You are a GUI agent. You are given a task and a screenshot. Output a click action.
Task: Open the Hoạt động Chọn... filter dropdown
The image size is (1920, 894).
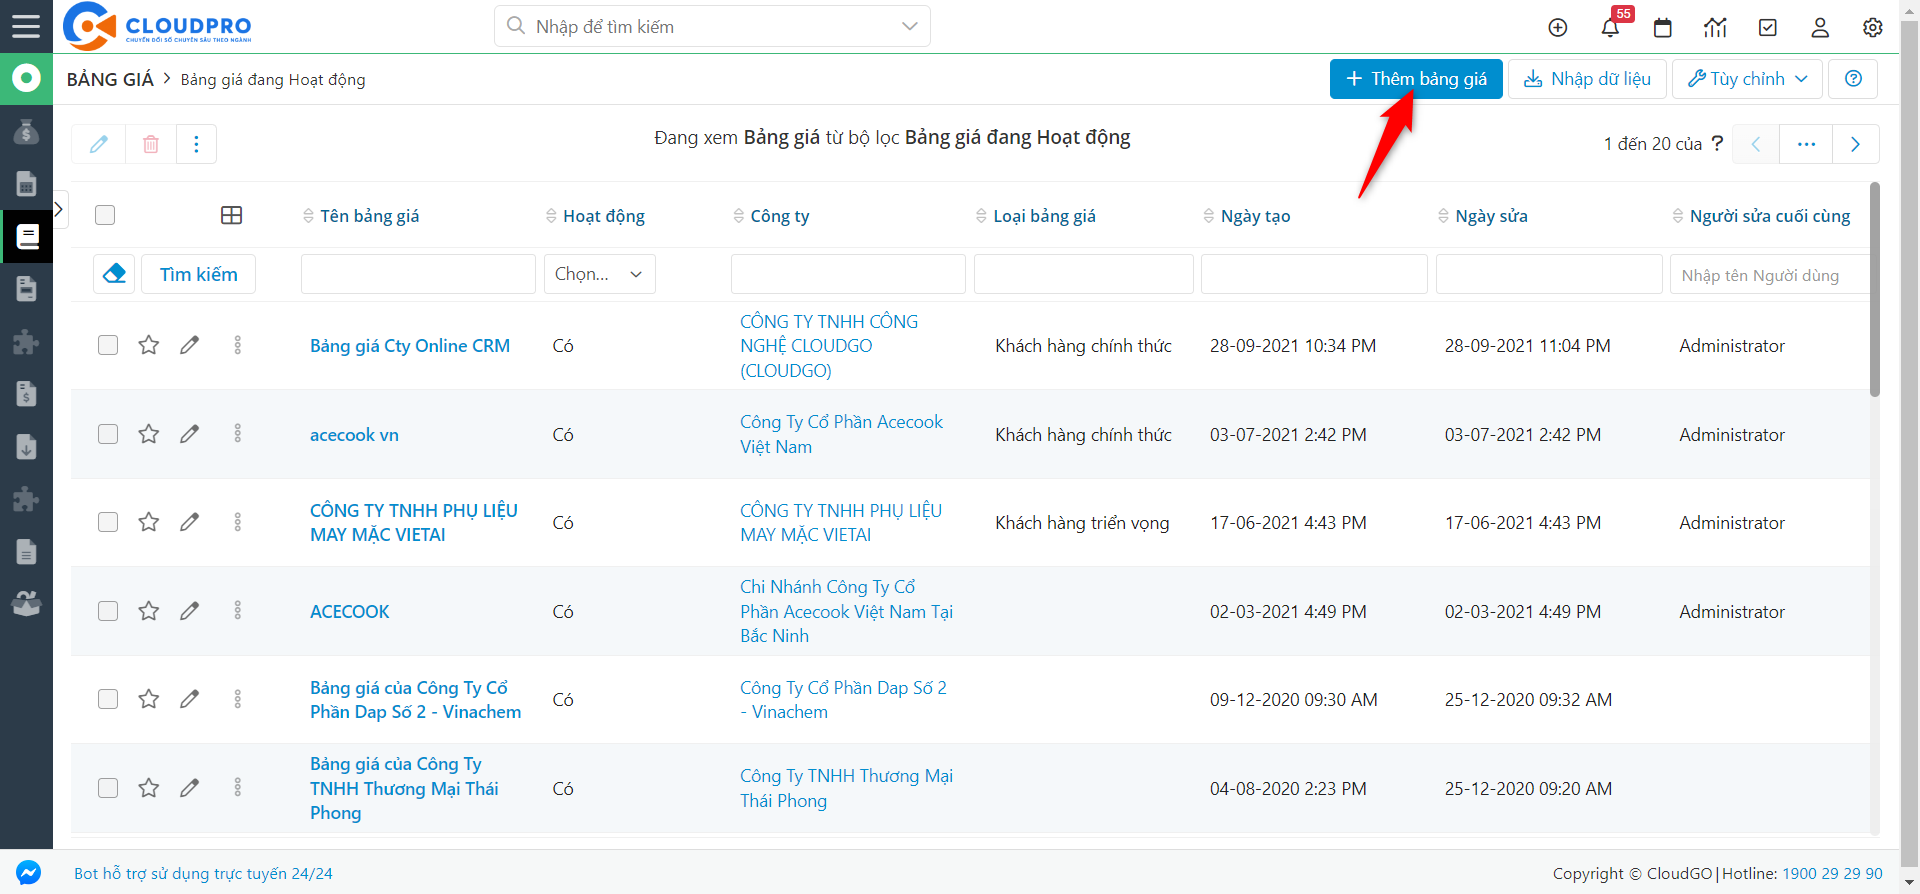[x=599, y=273]
